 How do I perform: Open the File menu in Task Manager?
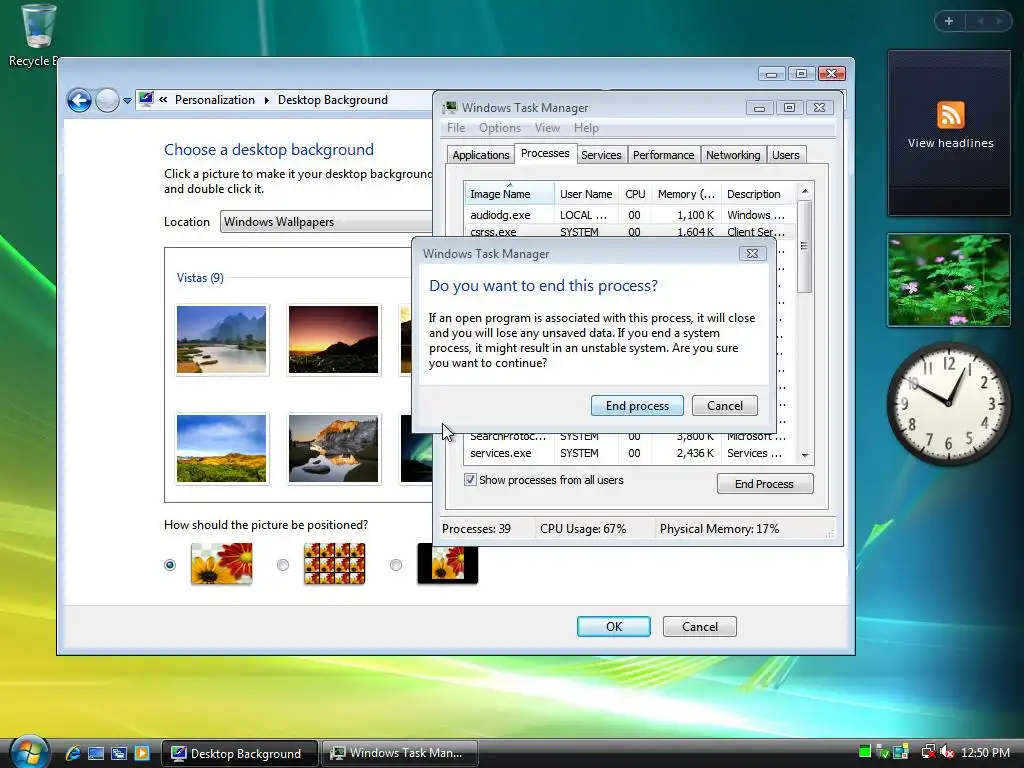456,128
